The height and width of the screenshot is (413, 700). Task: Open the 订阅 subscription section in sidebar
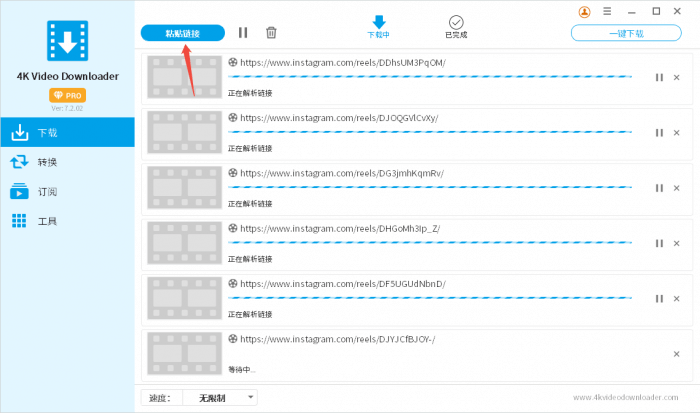tap(67, 192)
